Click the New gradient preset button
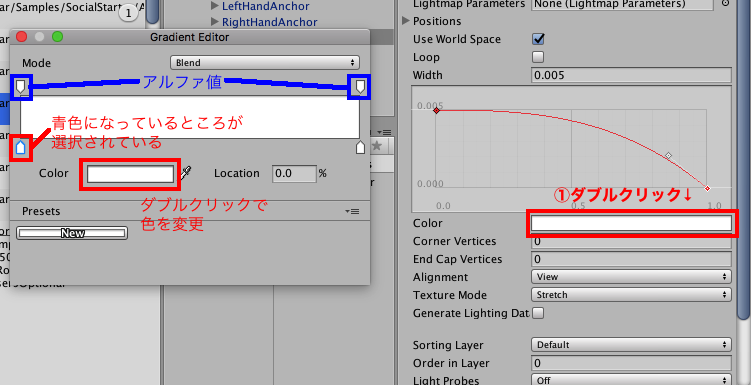 coord(72,233)
